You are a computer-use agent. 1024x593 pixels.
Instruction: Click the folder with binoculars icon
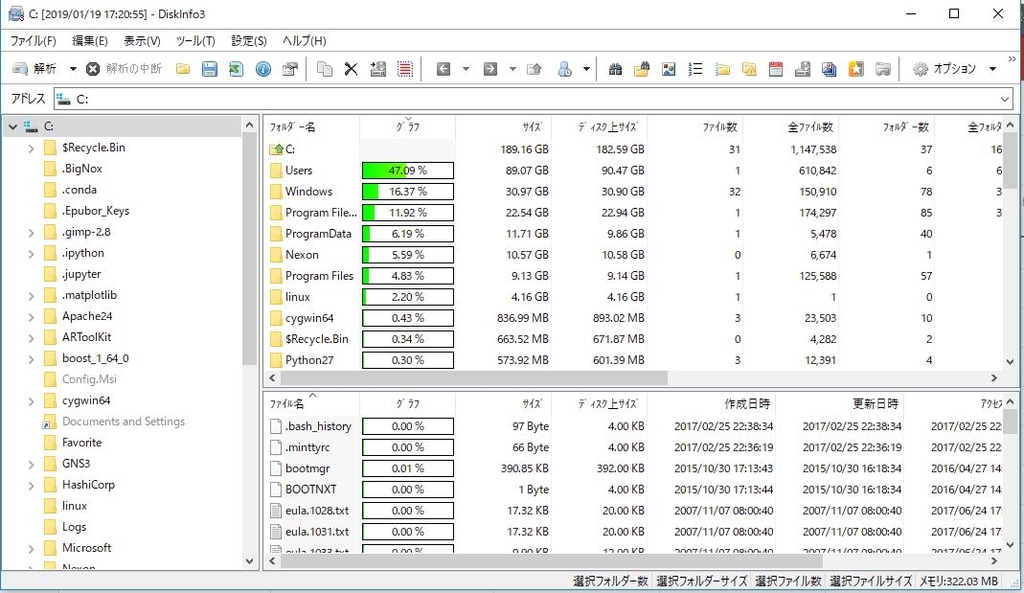pyautogui.click(x=642, y=69)
